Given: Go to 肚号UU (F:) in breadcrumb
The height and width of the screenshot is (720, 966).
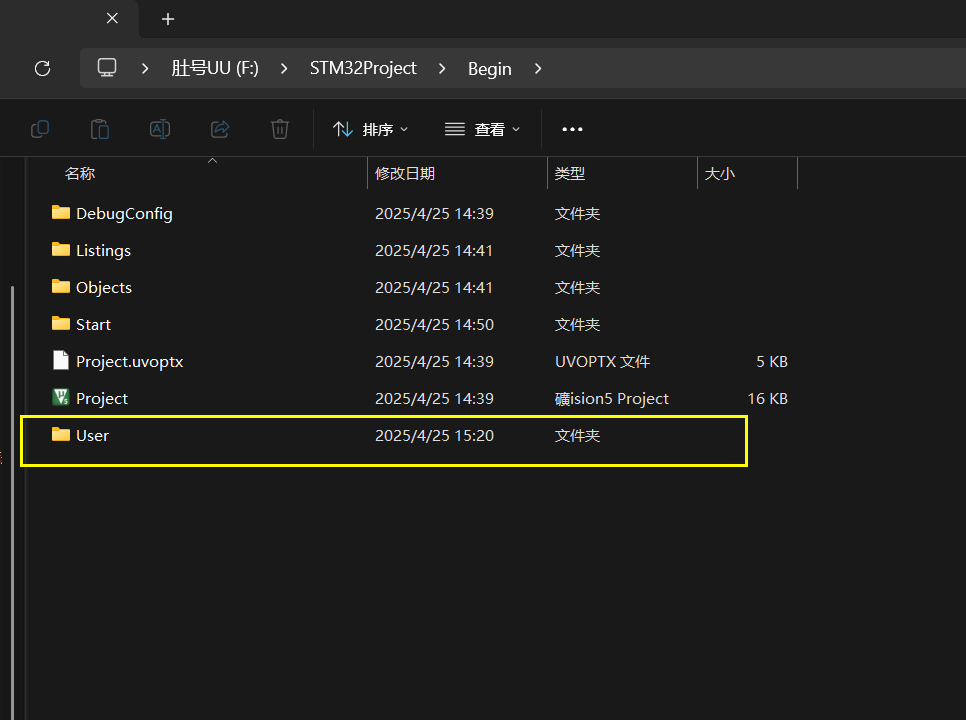Looking at the screenshot, I should 215,68.
